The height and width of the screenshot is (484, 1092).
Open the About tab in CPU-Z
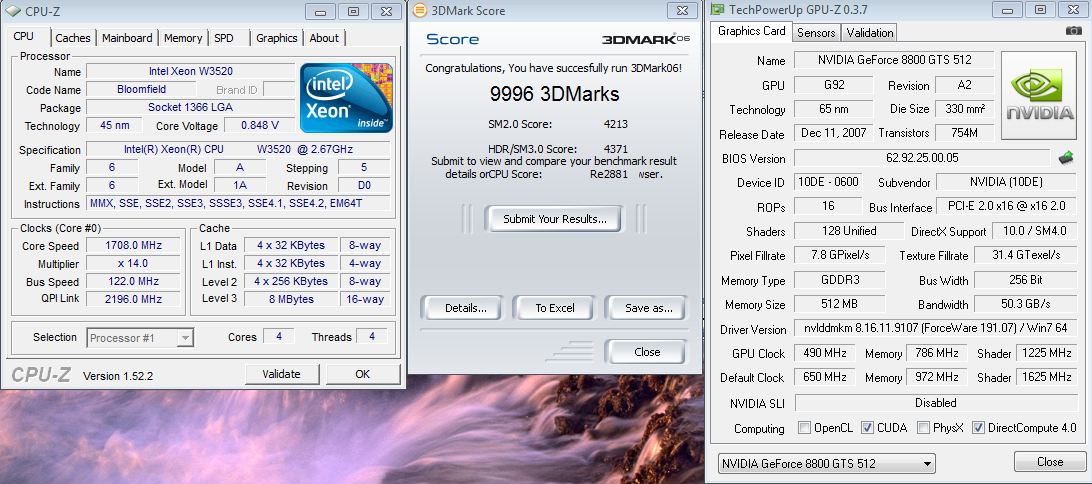(x=324, y=38)
